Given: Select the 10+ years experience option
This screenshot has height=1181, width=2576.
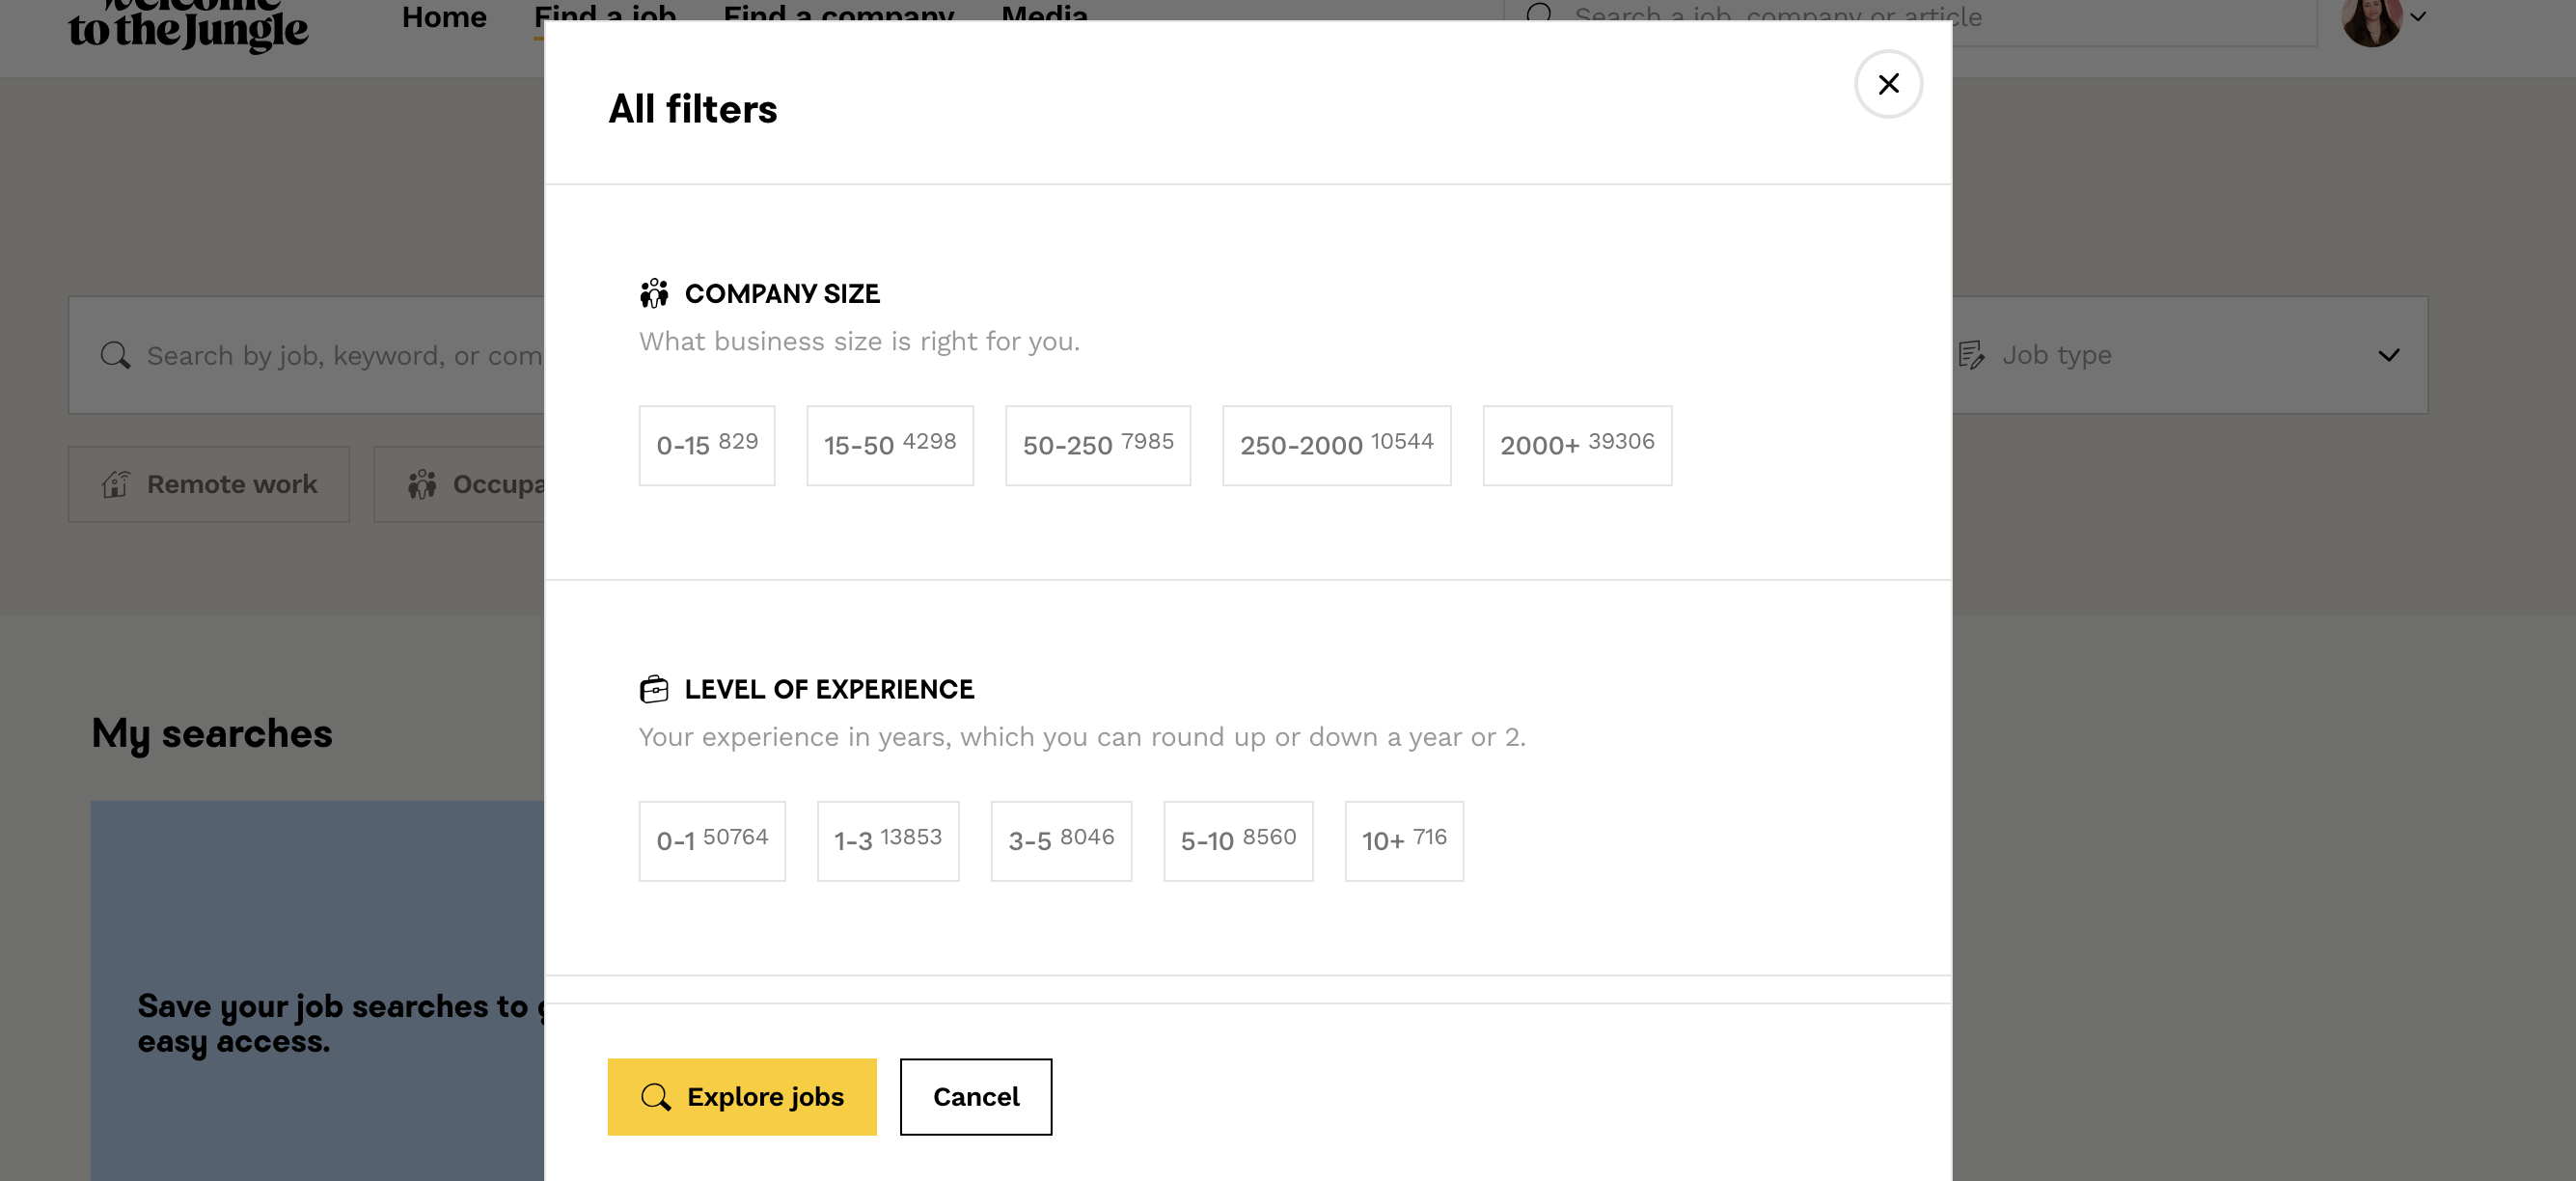Looking at the screenshot, I should pyautogui.click(x=1403, y=840).
